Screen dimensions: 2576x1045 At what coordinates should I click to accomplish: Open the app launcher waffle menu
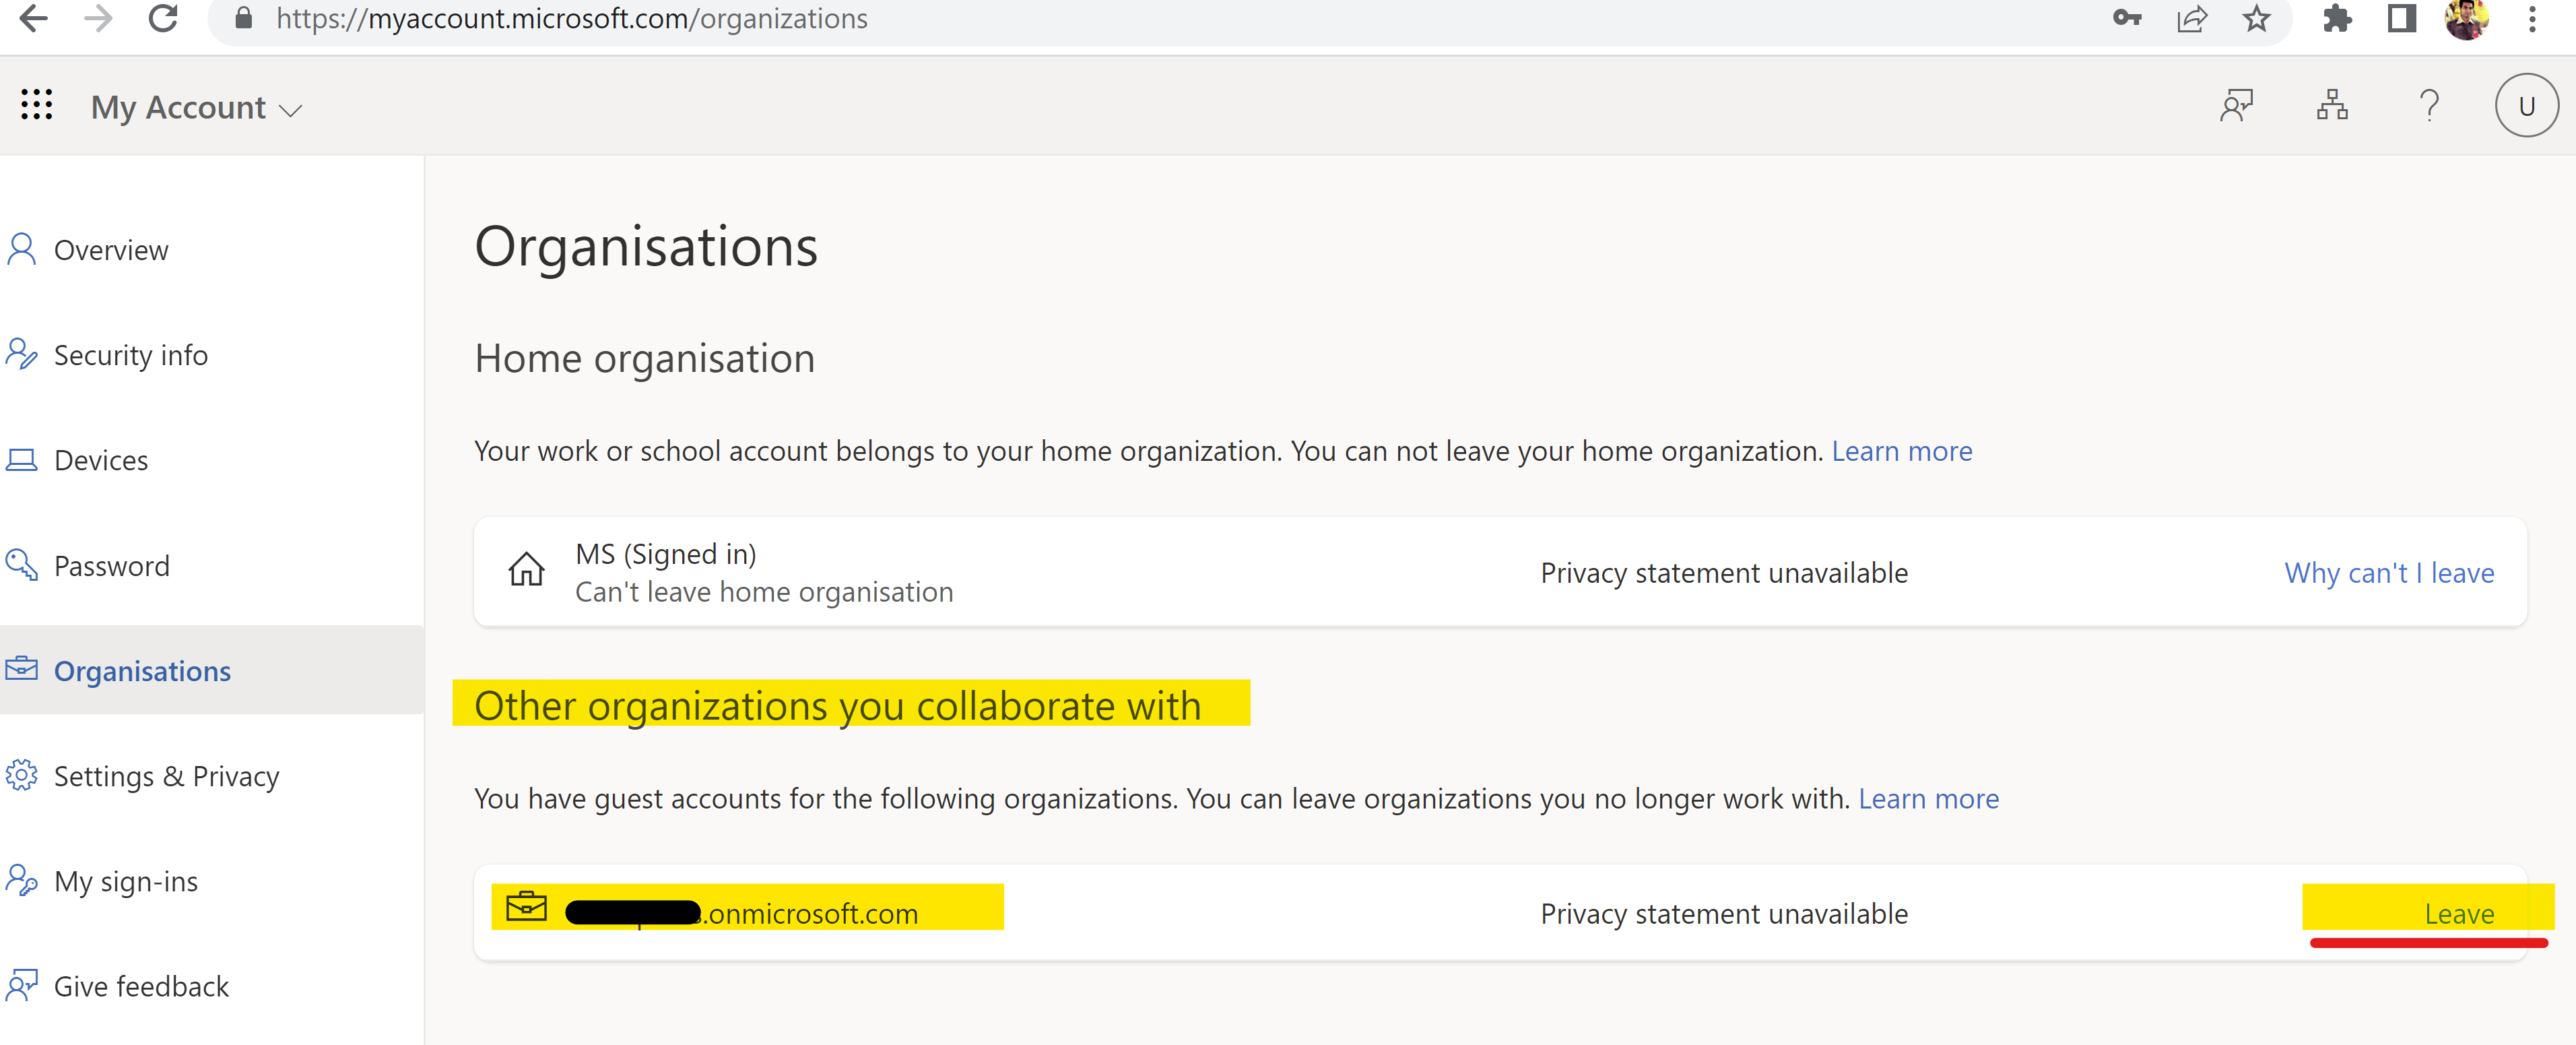tap(37, 105)
